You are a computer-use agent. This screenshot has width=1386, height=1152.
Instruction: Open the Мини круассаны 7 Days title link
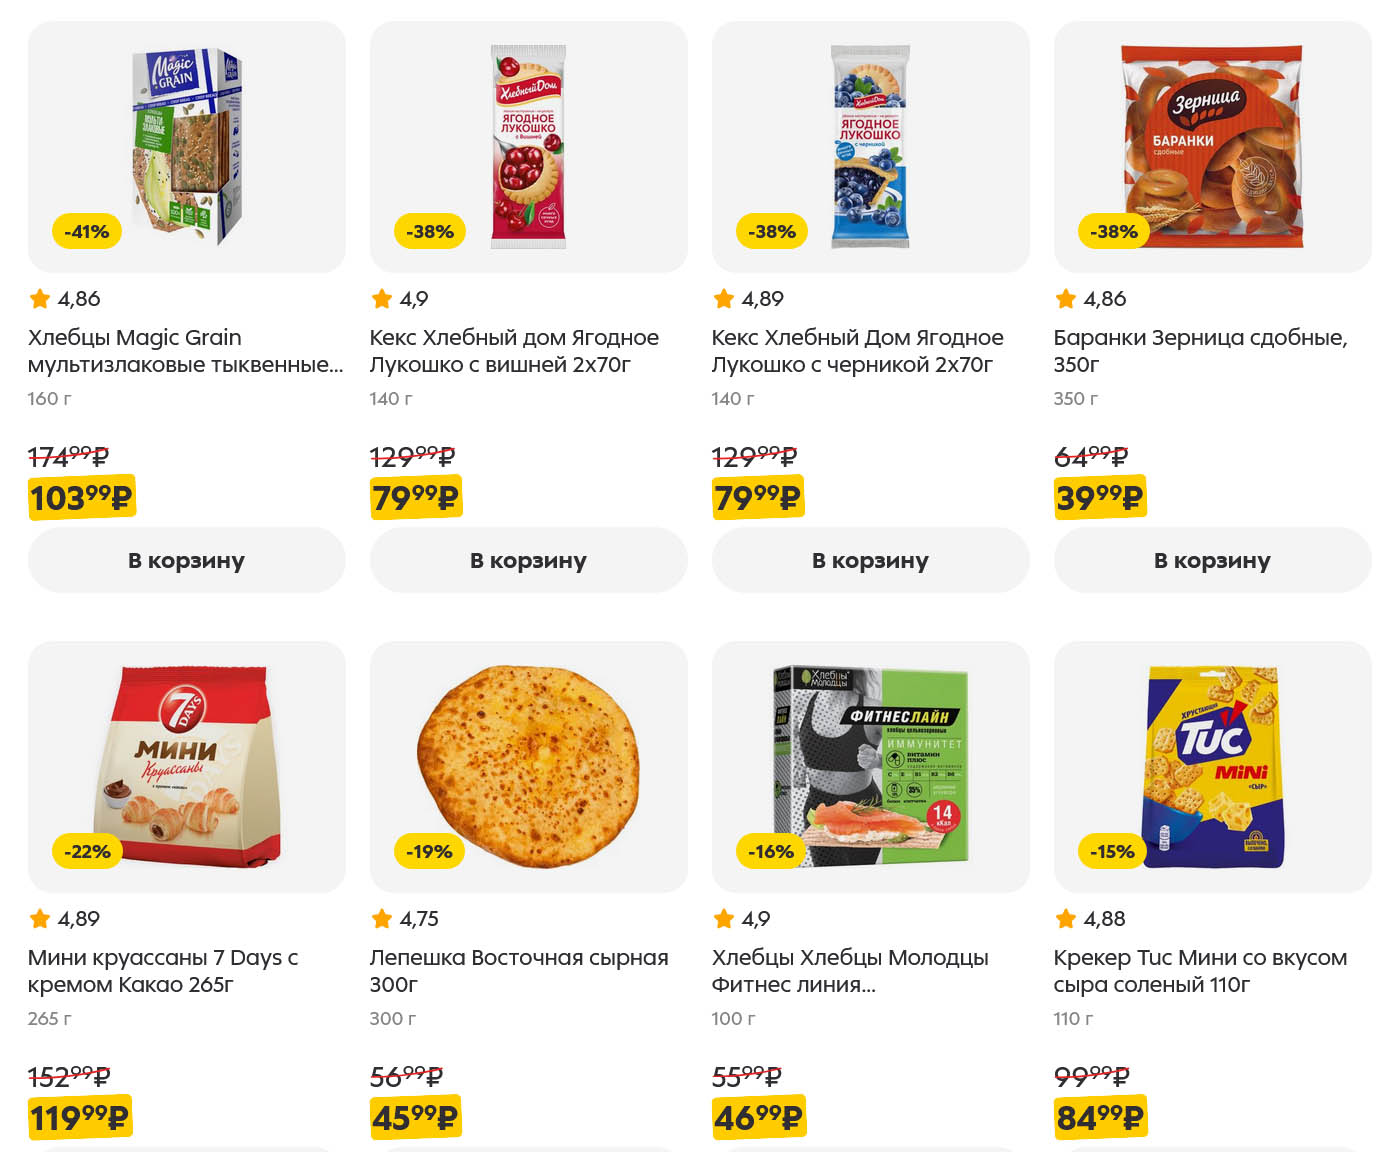coord(162,971)
